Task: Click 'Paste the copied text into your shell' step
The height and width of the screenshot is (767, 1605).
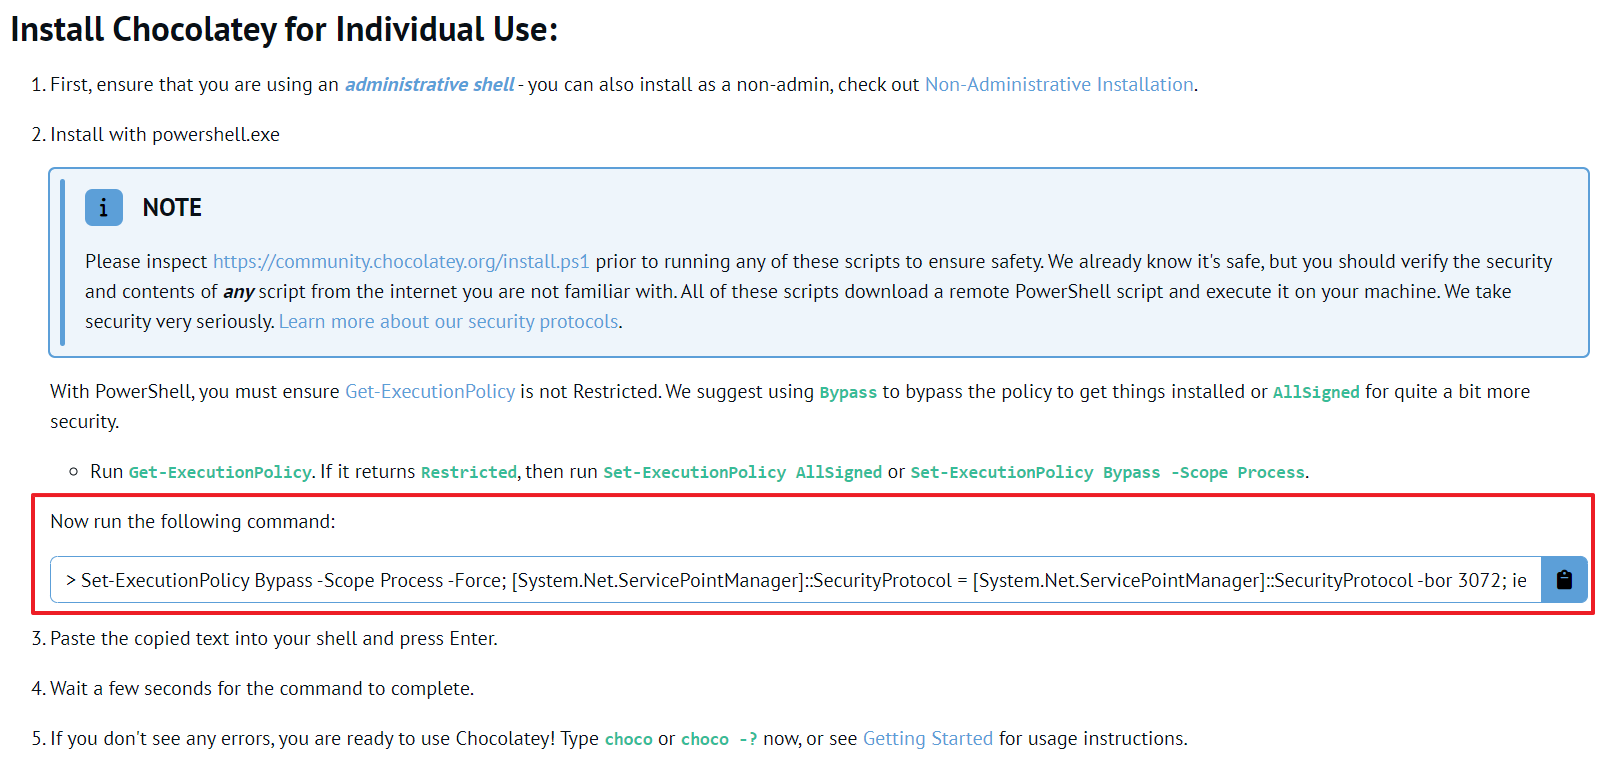Action: tap(274, 638)
